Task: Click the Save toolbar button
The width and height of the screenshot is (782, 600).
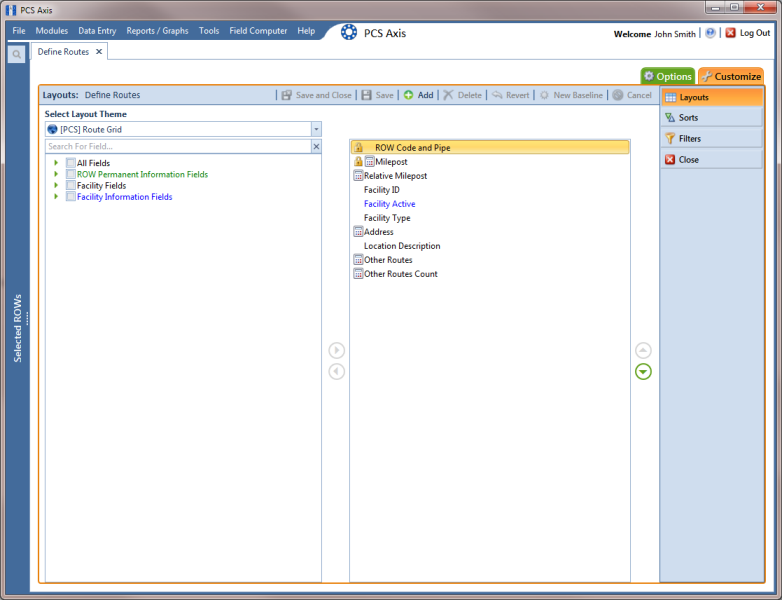Action: pyautogui.click(x=378, y=95)
